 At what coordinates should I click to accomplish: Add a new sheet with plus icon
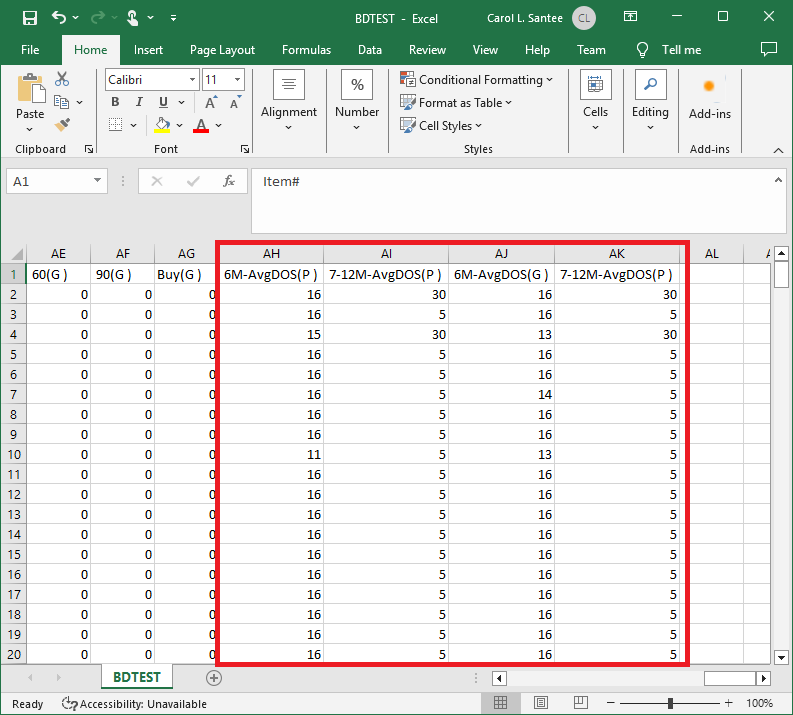(214, 678)
